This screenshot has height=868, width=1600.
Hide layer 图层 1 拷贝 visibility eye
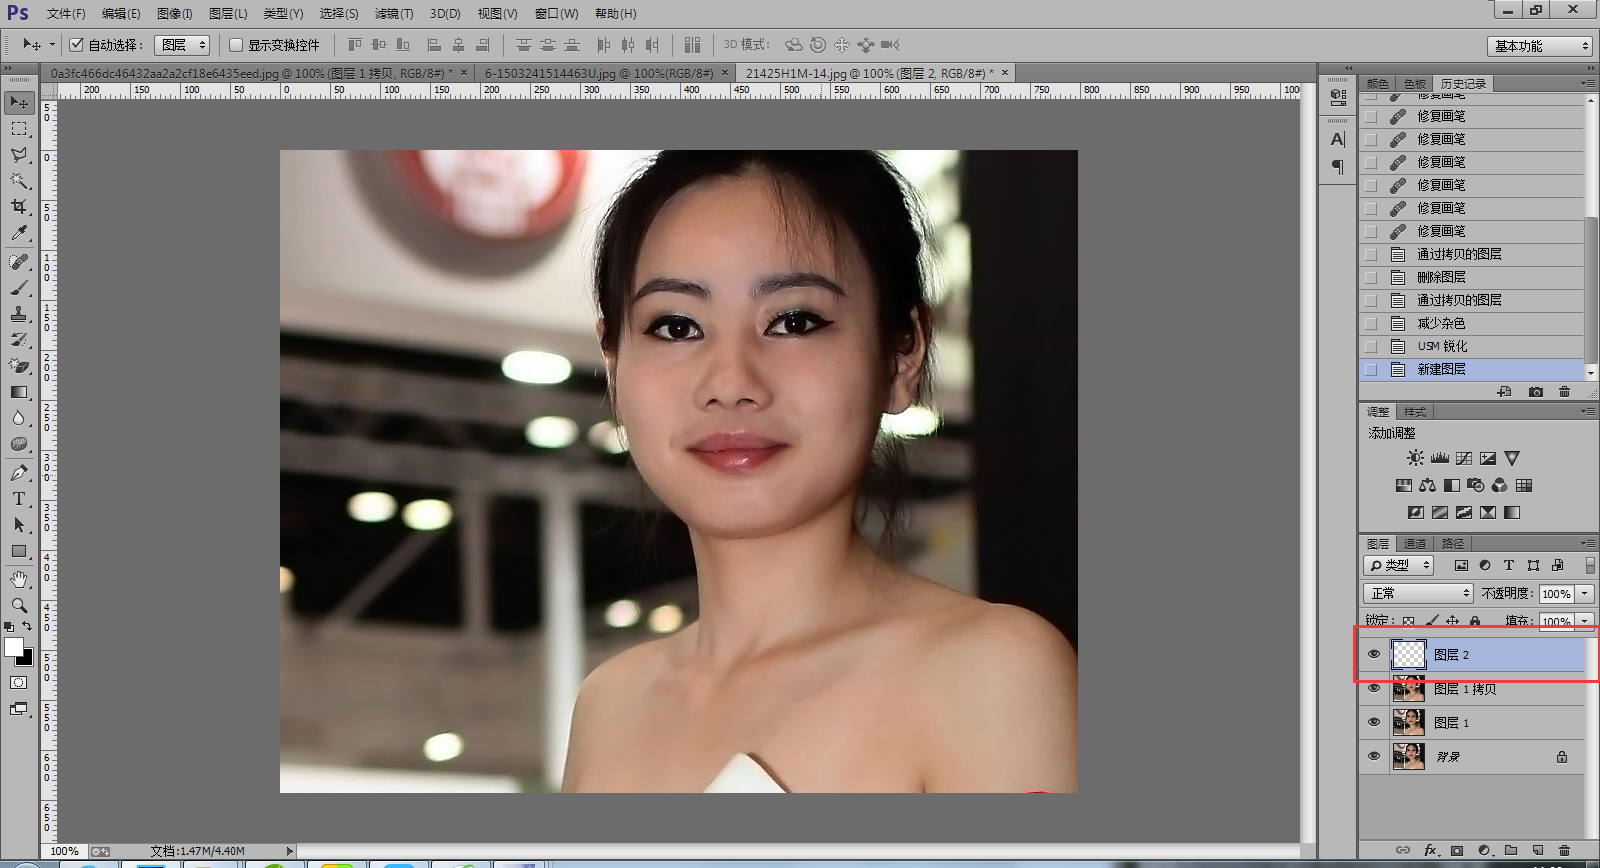coord(1374,689)
